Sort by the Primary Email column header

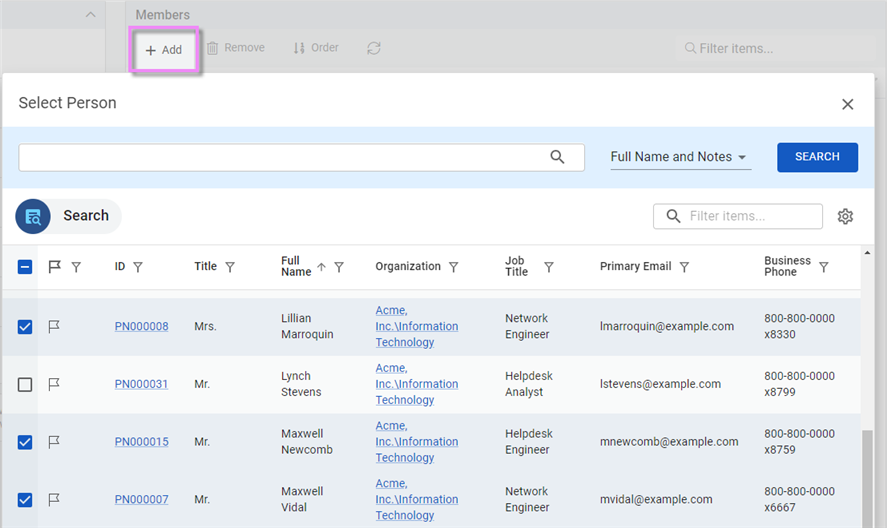tap(635, 267)
